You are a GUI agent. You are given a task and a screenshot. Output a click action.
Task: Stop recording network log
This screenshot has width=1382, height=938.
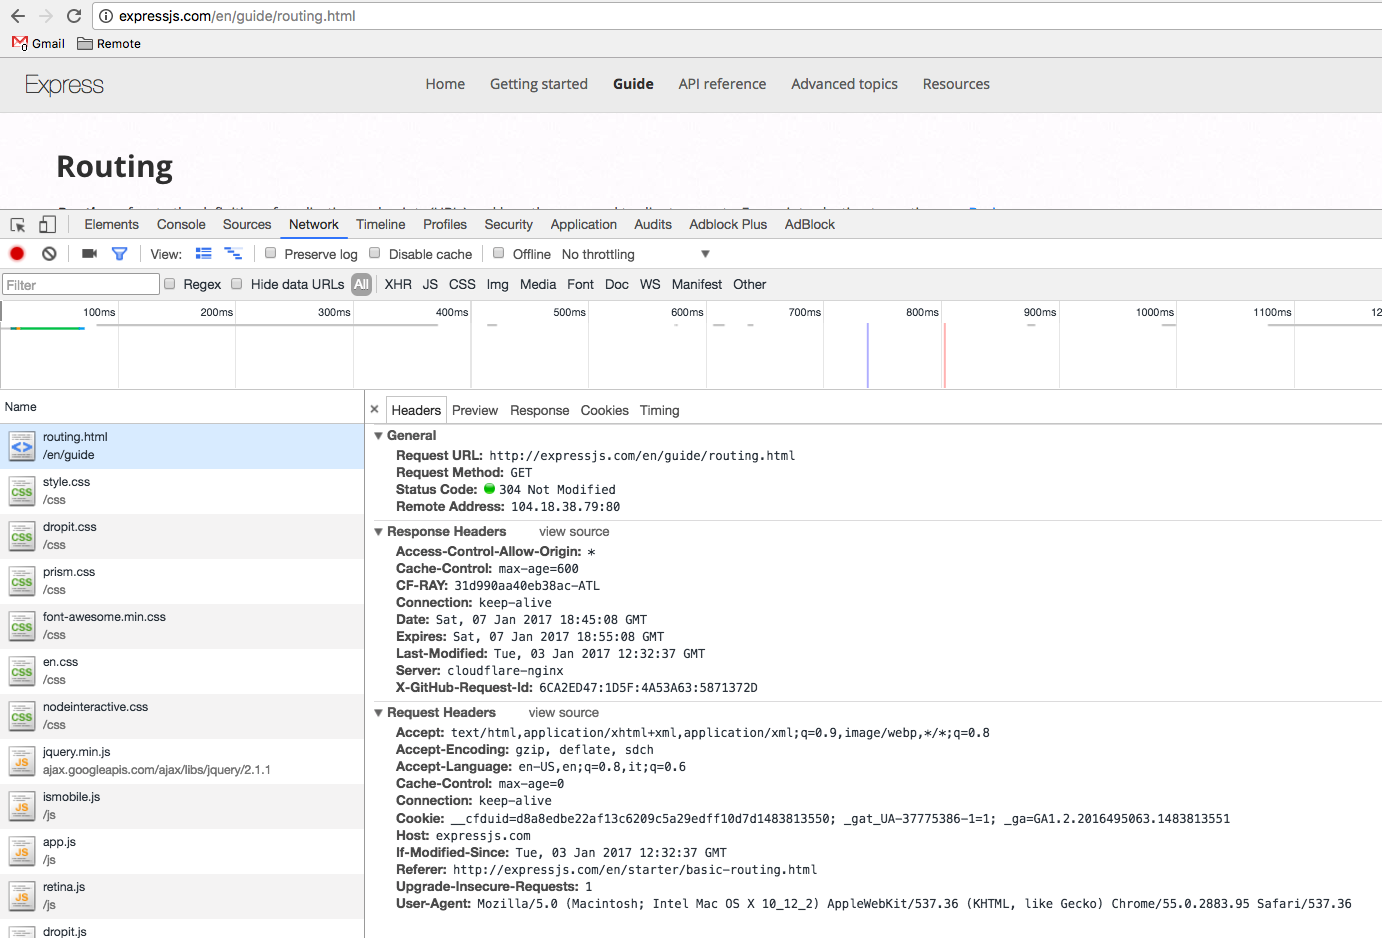[17, 254]
